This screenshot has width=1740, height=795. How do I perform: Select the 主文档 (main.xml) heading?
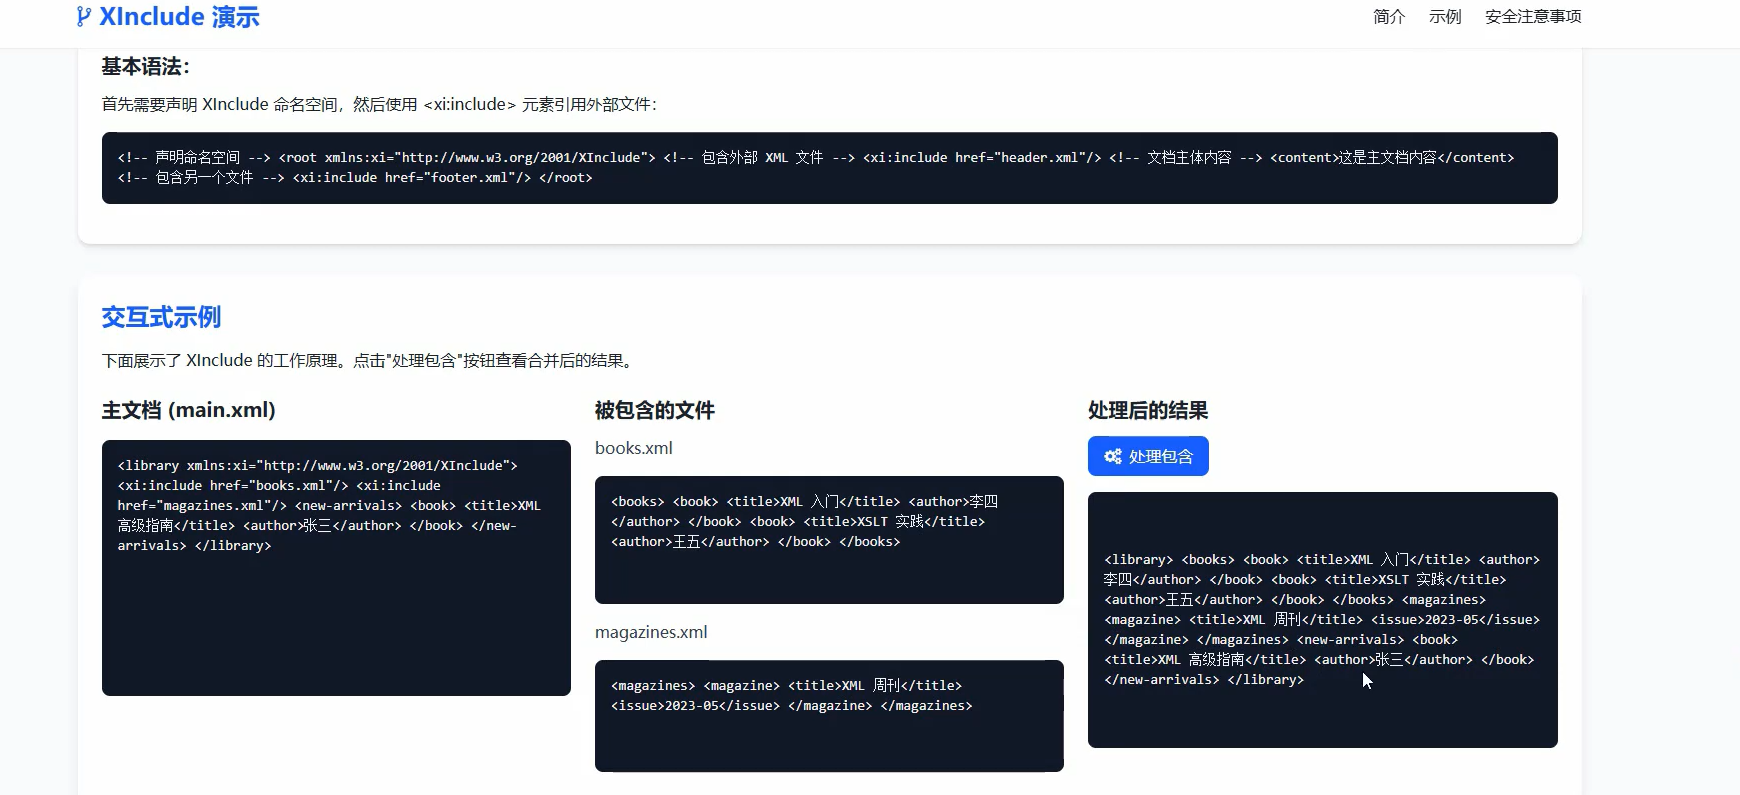[x=189, y=410]
